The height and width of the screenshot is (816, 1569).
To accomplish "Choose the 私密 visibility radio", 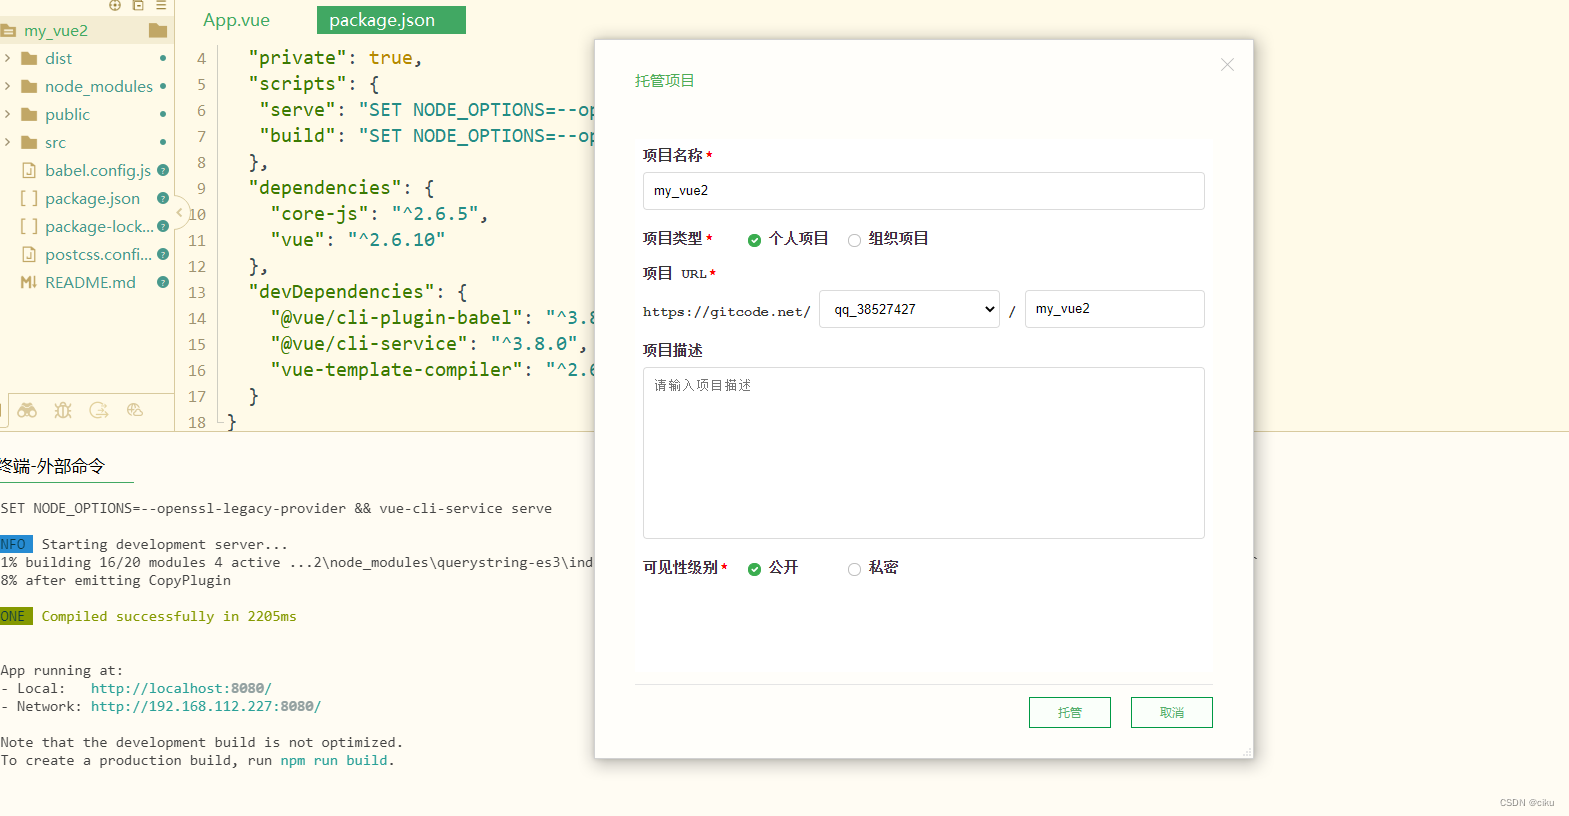I will [x=854, y=569].
